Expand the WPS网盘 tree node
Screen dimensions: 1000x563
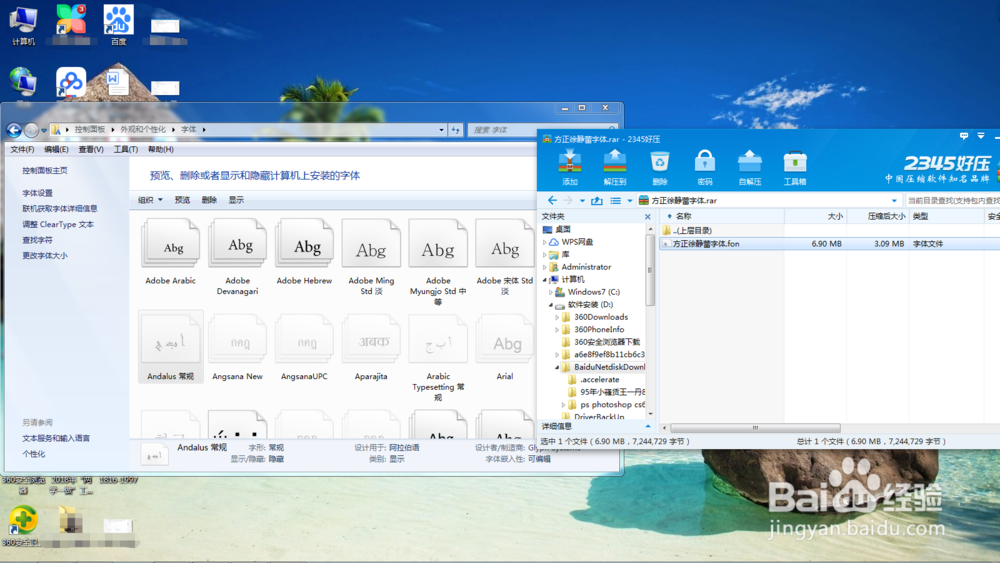coord(544,242)
